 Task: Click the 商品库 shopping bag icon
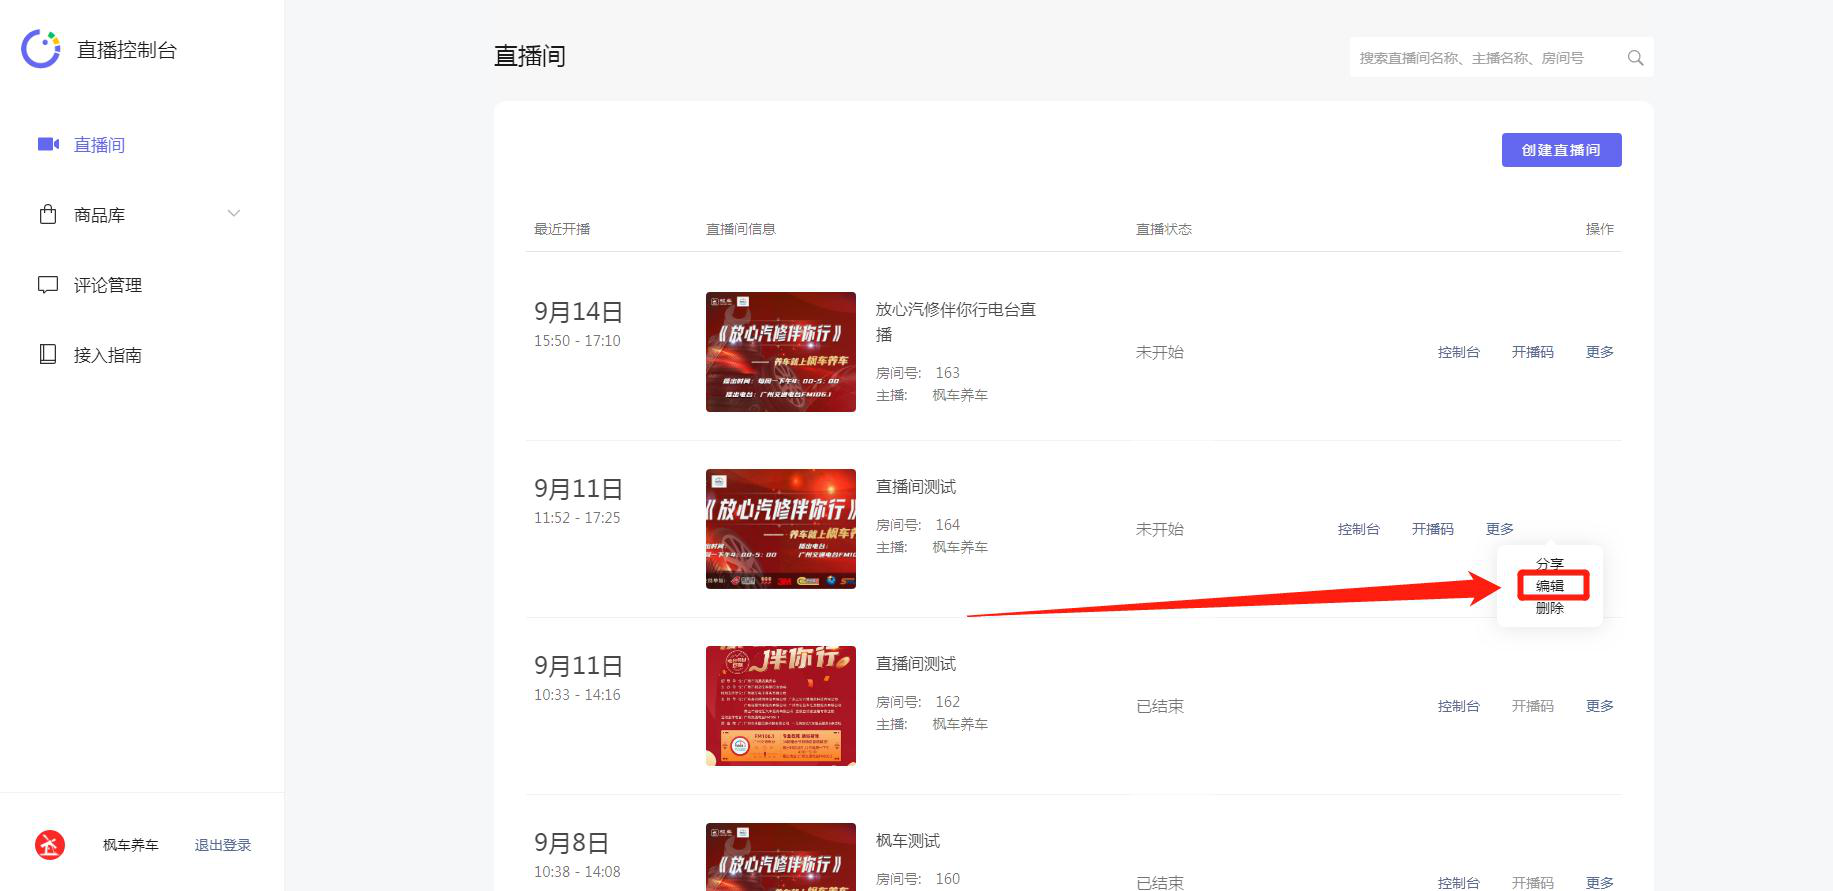tap(48, 214)
